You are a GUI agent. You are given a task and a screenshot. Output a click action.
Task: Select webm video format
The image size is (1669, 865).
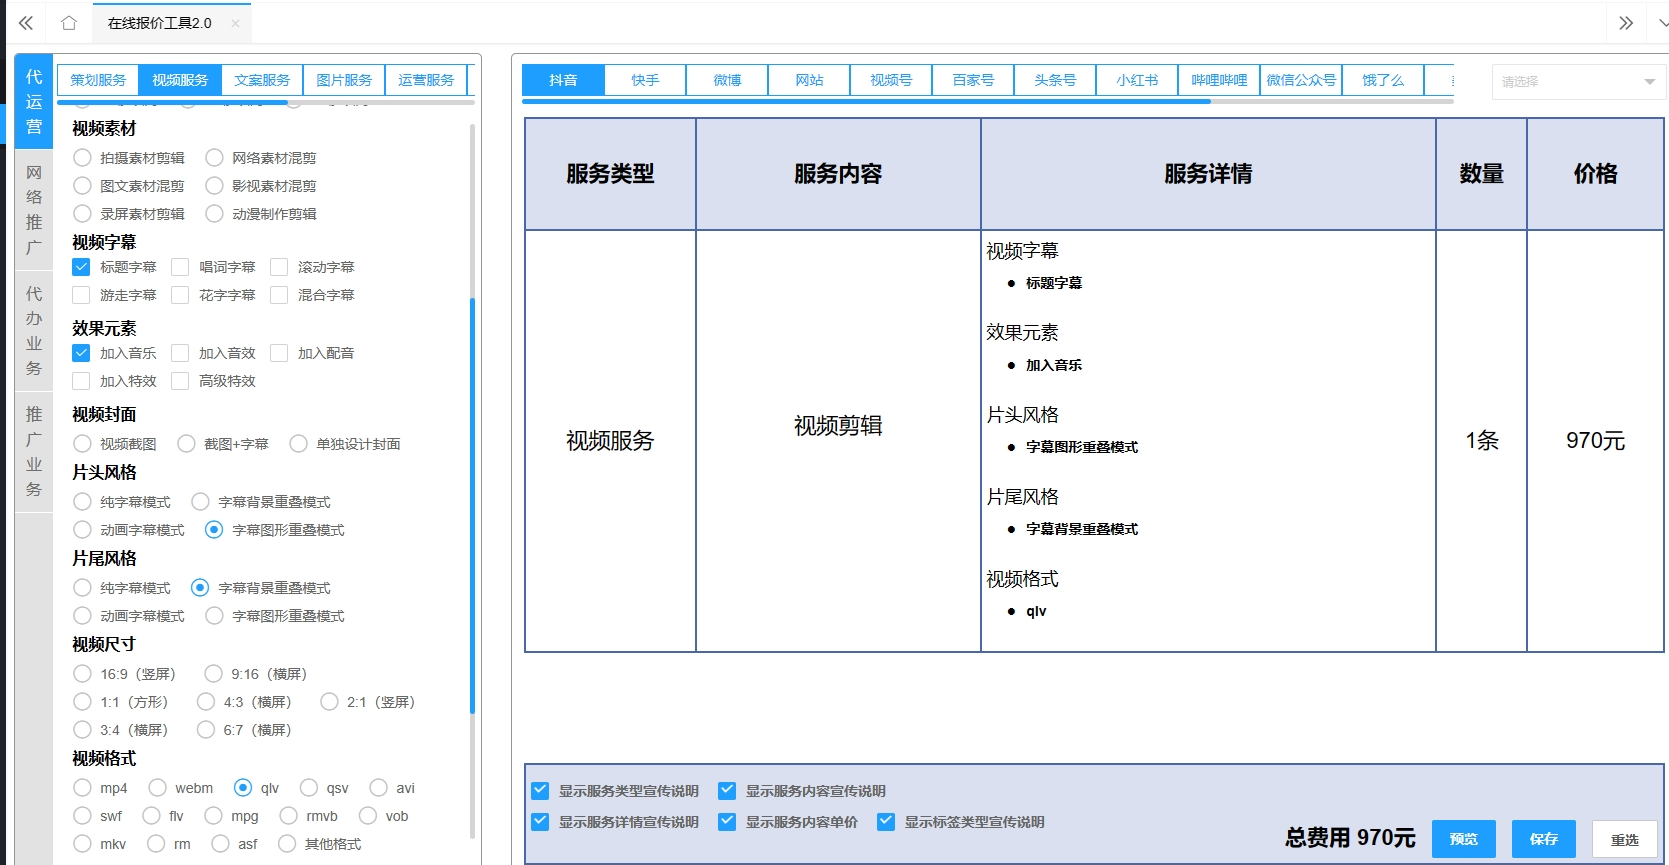(x=157, y=788)
